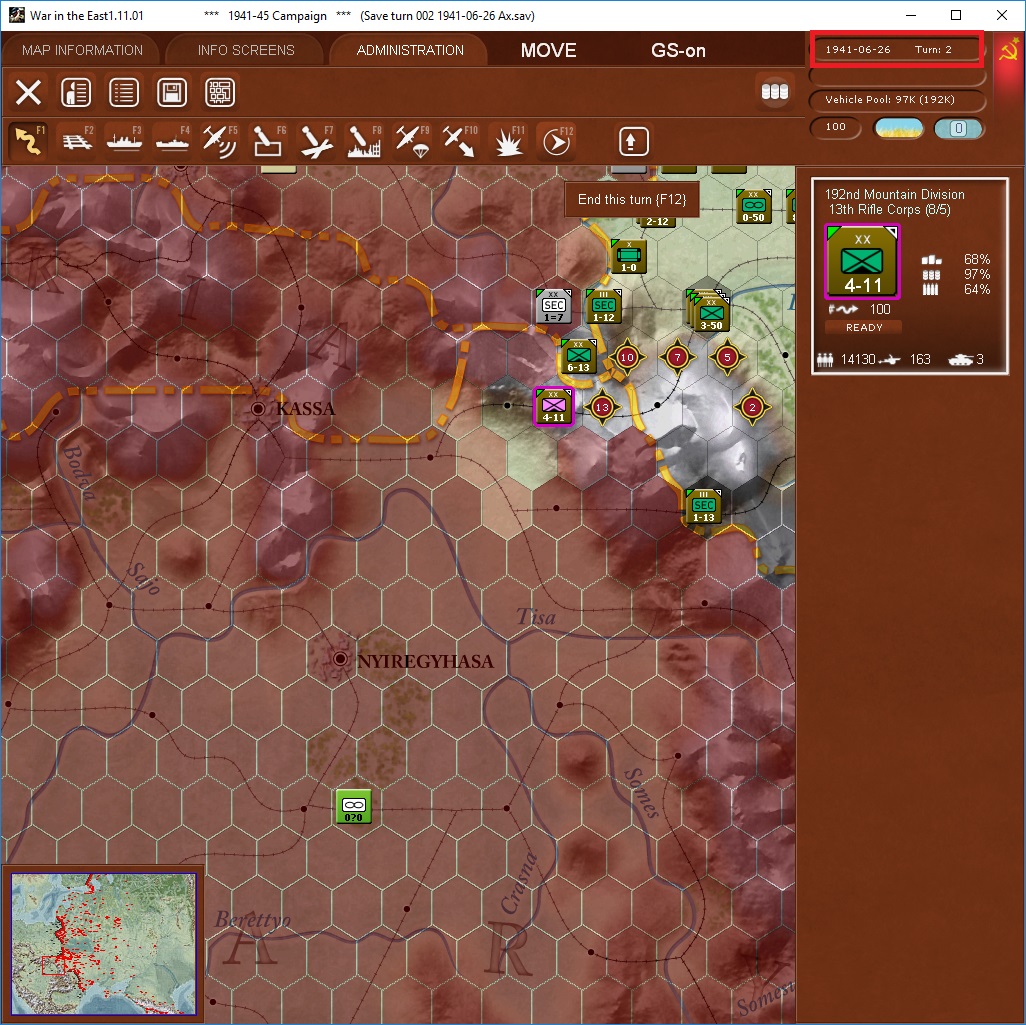Viewport: 1026px width, 1025px height.
Task: Click the 100 value pill in top panel
Action: tap(836, 127)
